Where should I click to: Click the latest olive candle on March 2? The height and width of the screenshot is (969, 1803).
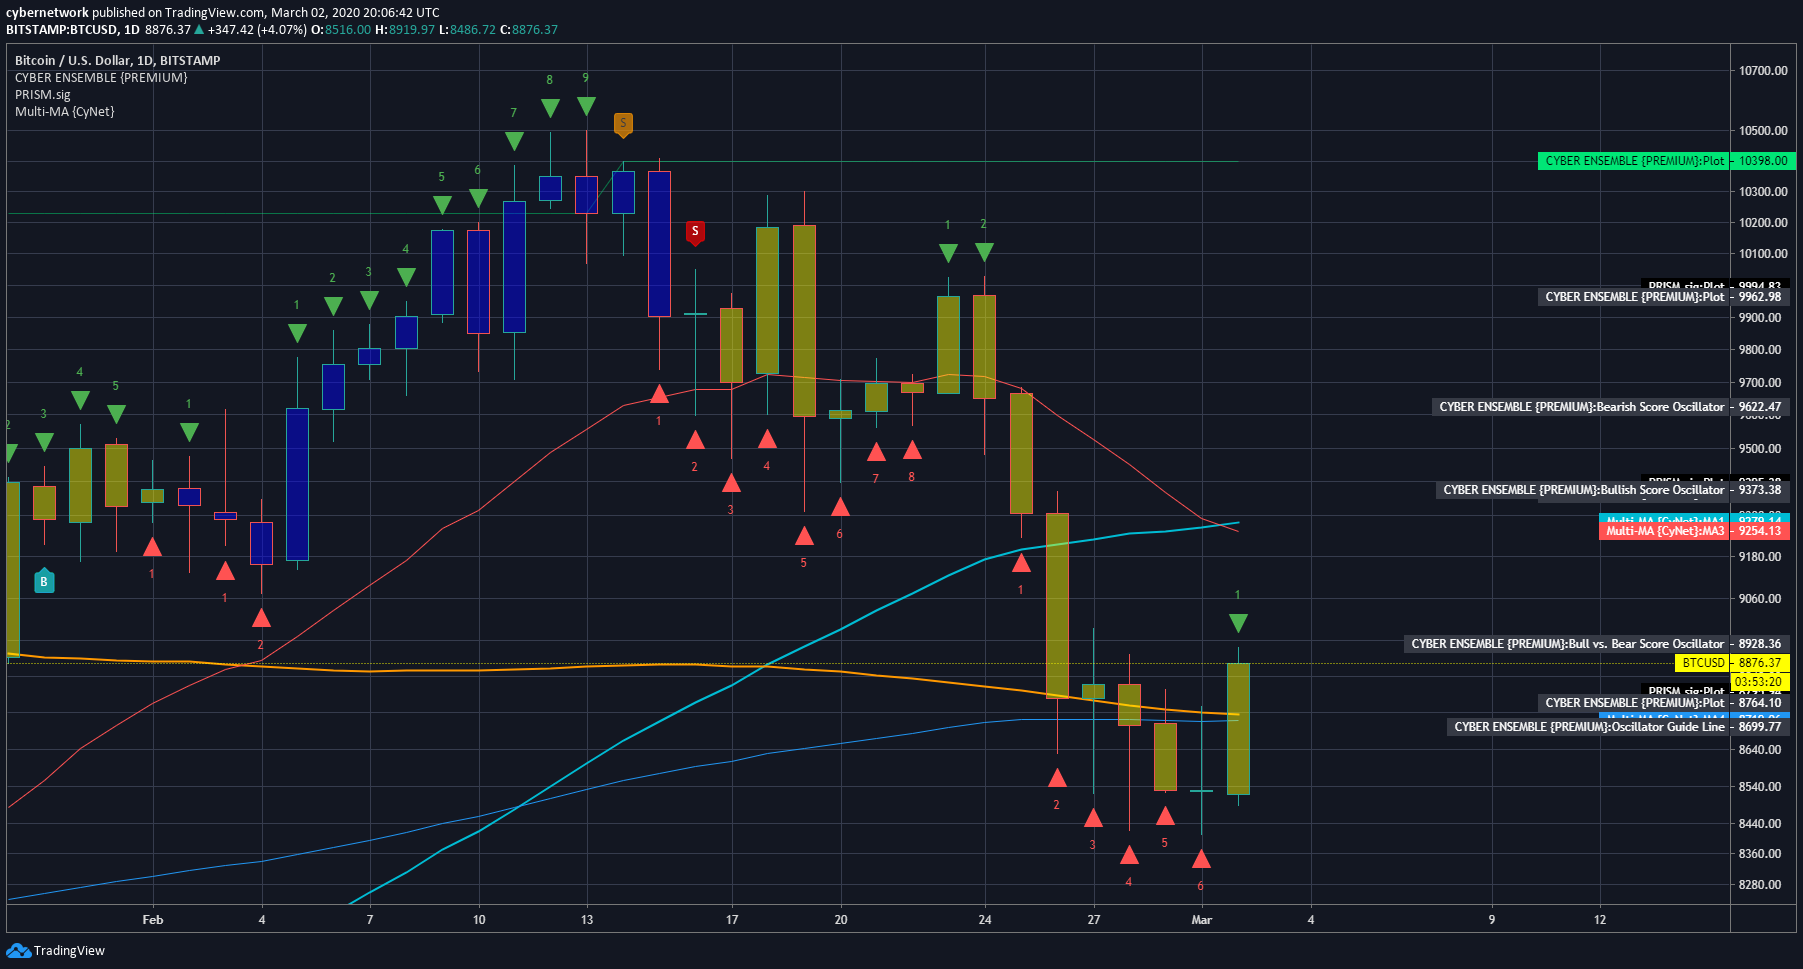[x=1238, y=728]
